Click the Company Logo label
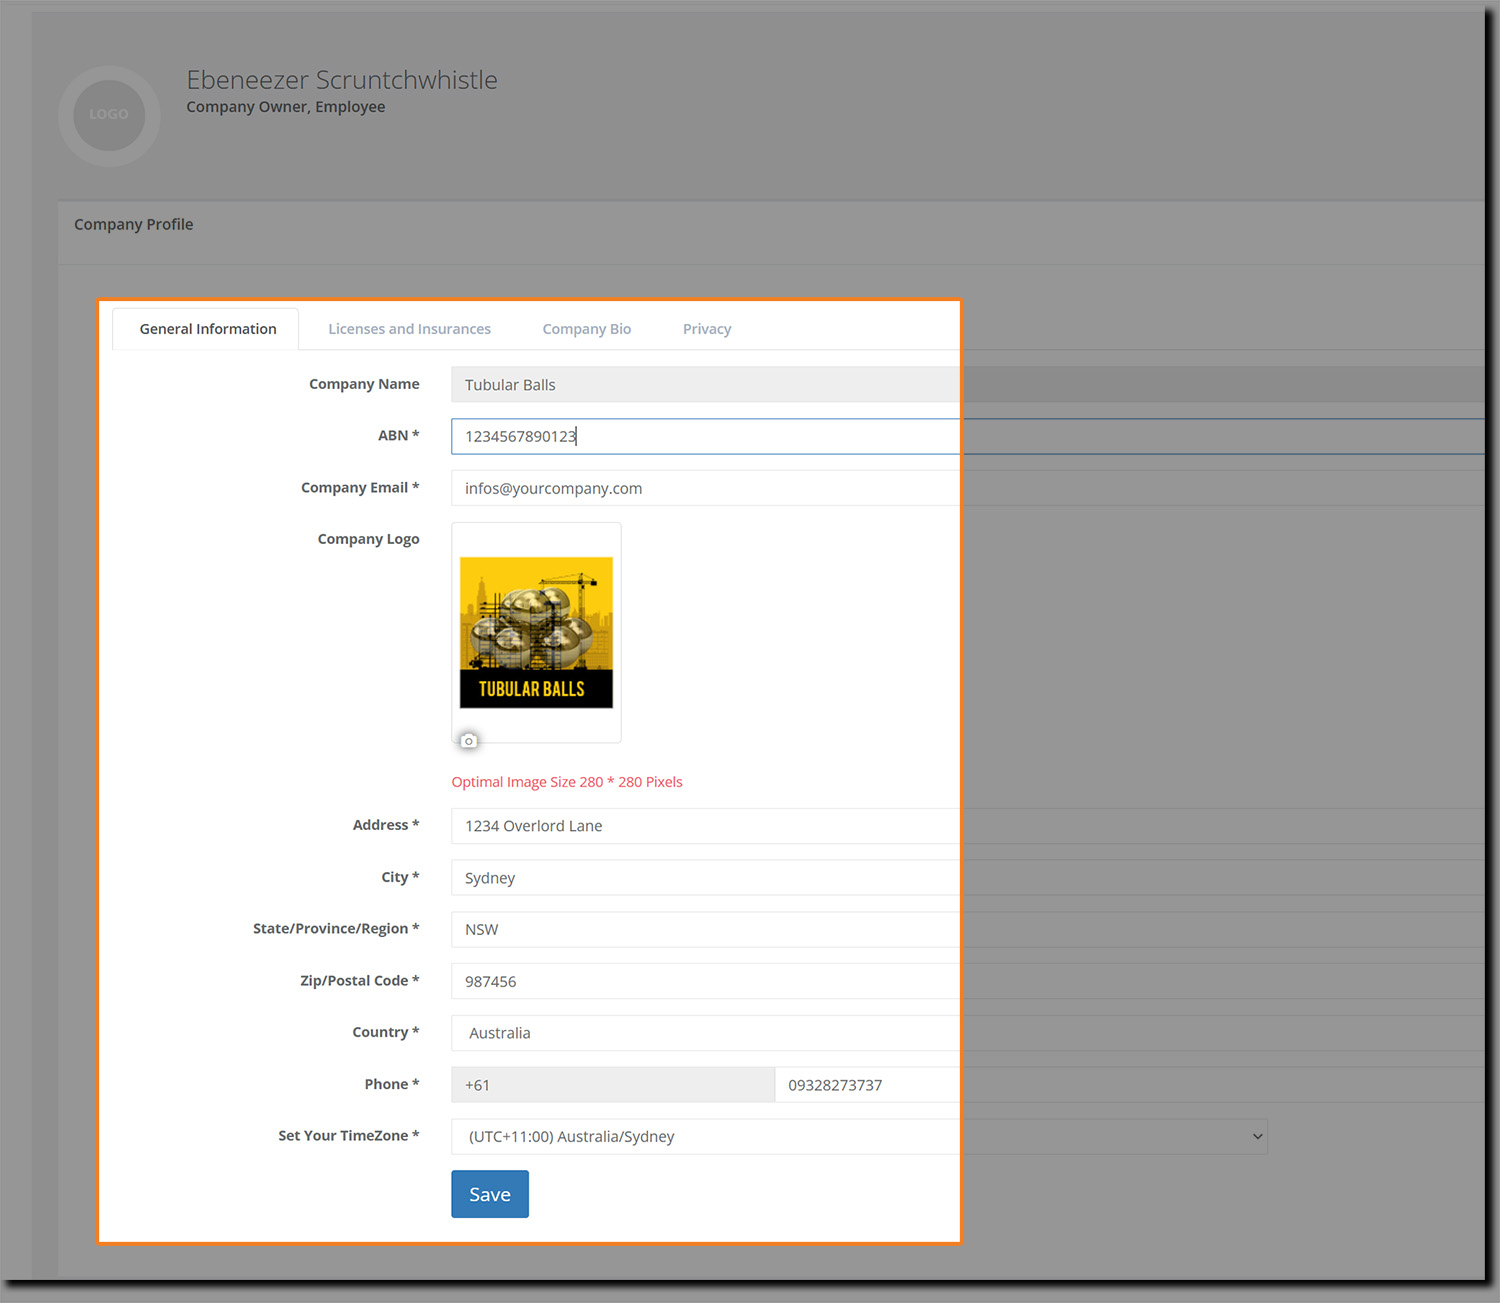Screen dimensions: 1500x1303 [x=369, y=539]
